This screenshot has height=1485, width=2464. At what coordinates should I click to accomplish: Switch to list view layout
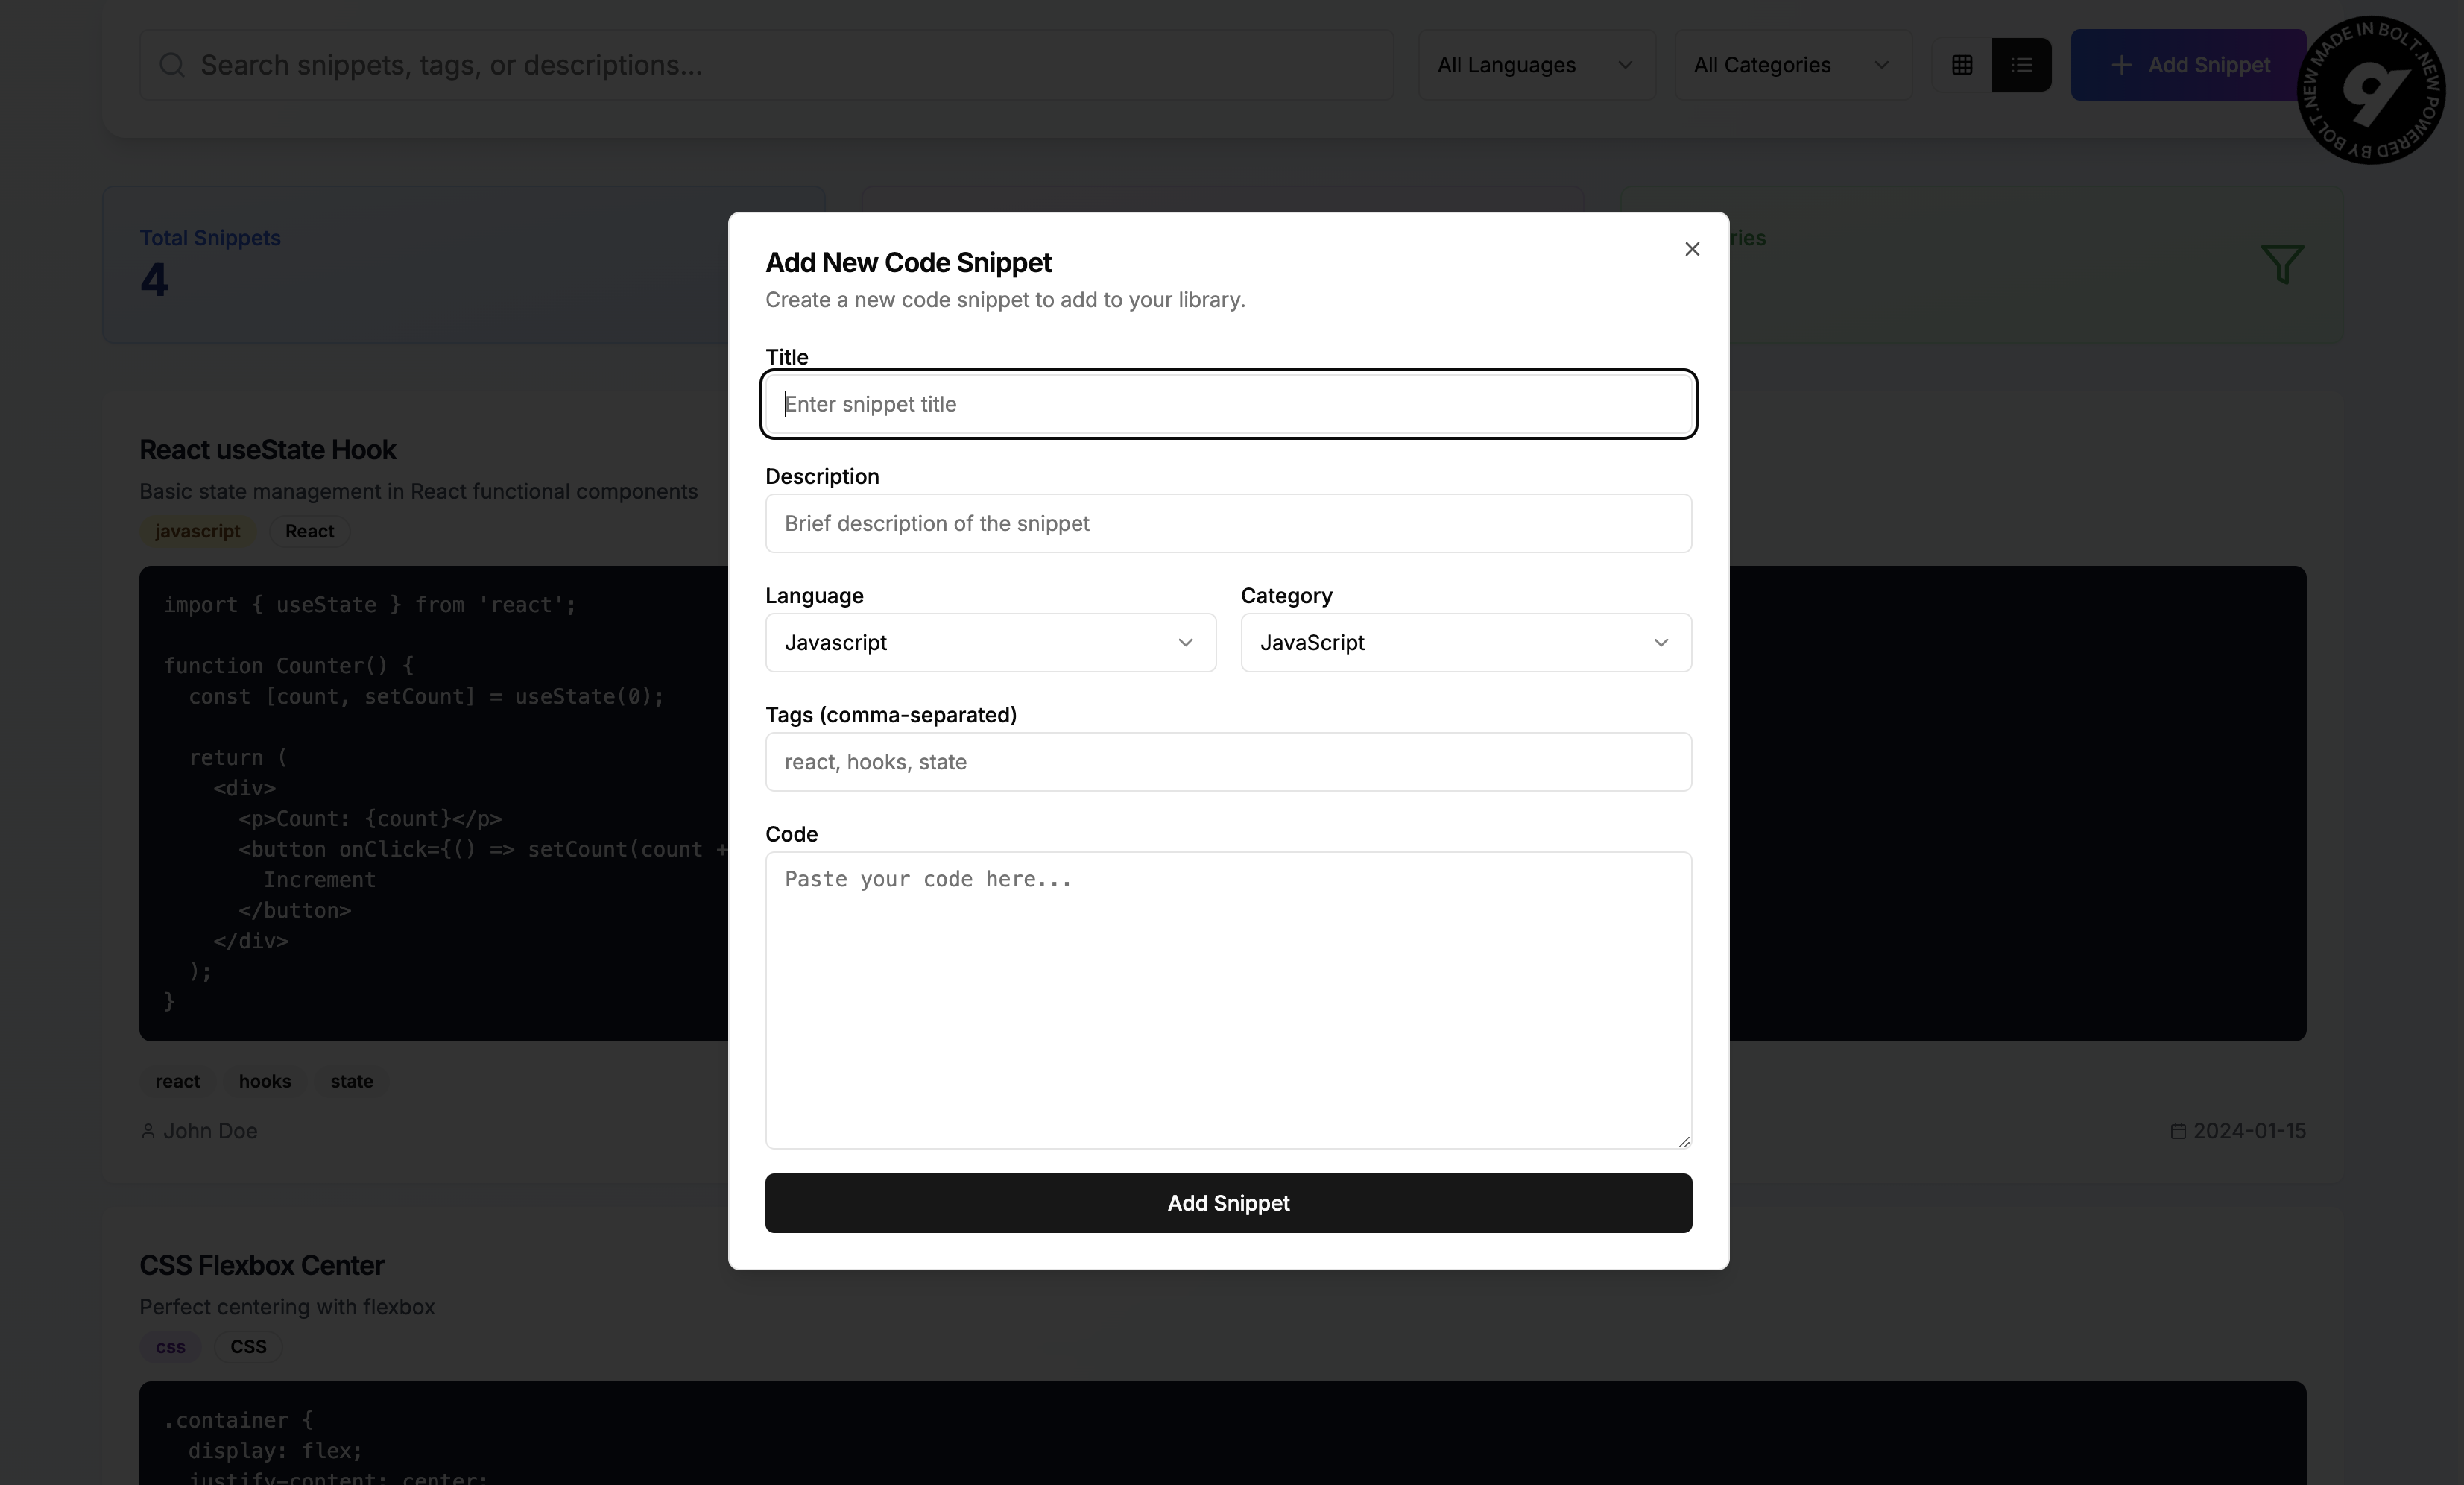coord(2021,65)
